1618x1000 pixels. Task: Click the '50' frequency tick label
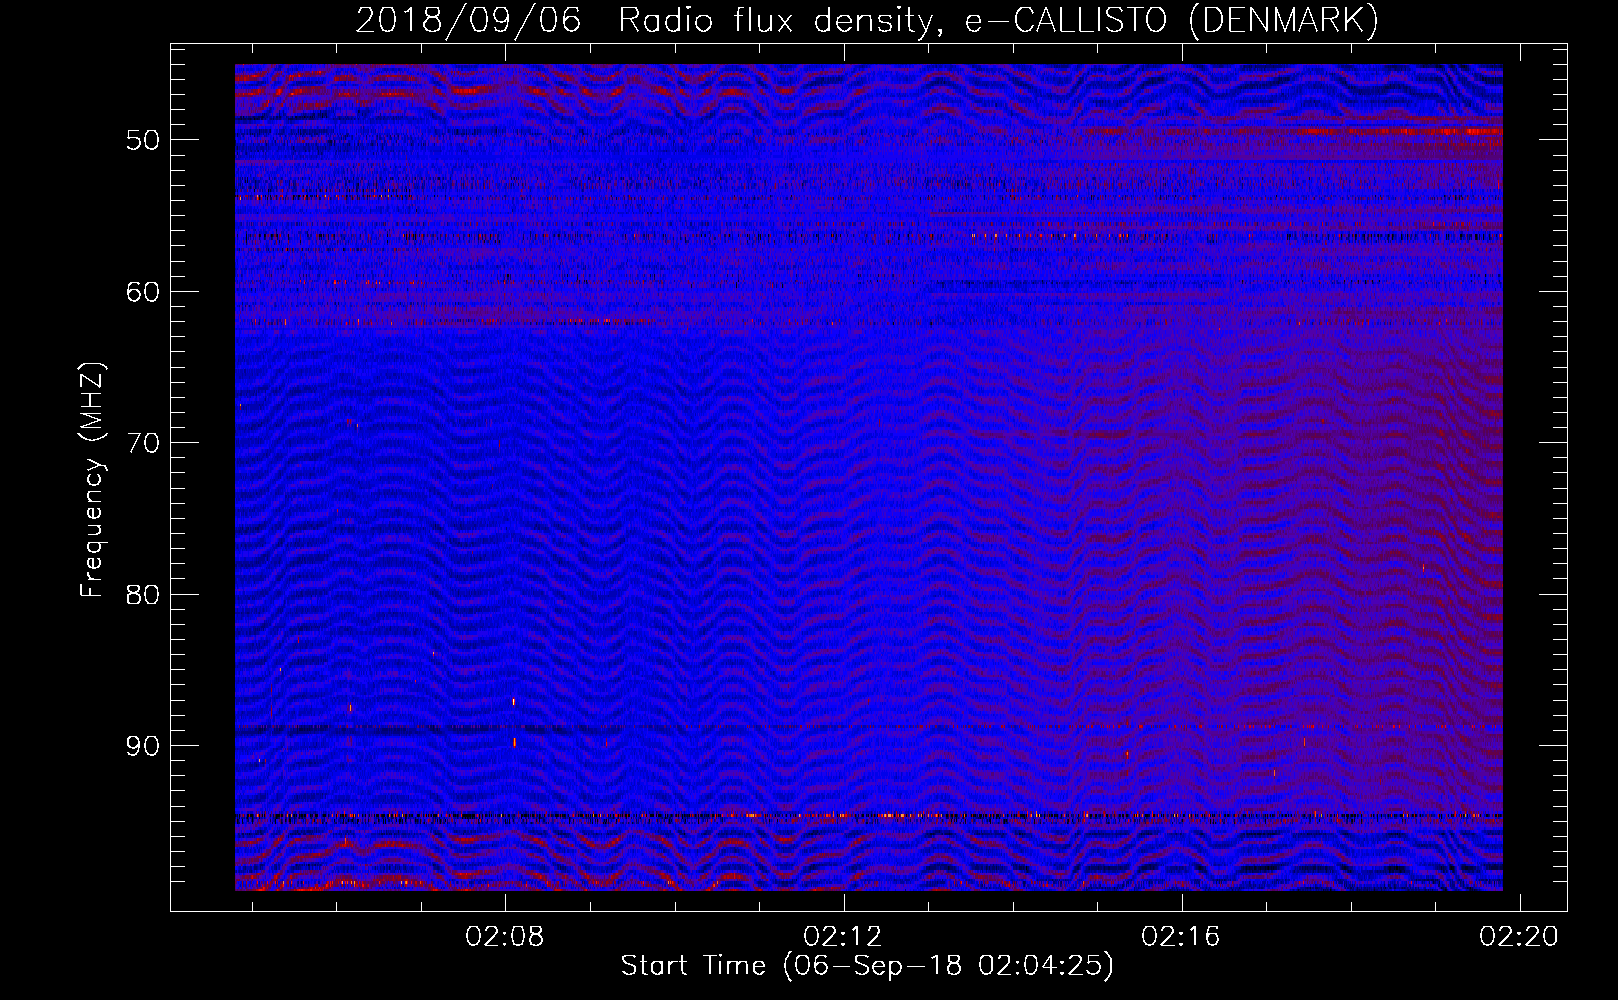coord(143,140)
